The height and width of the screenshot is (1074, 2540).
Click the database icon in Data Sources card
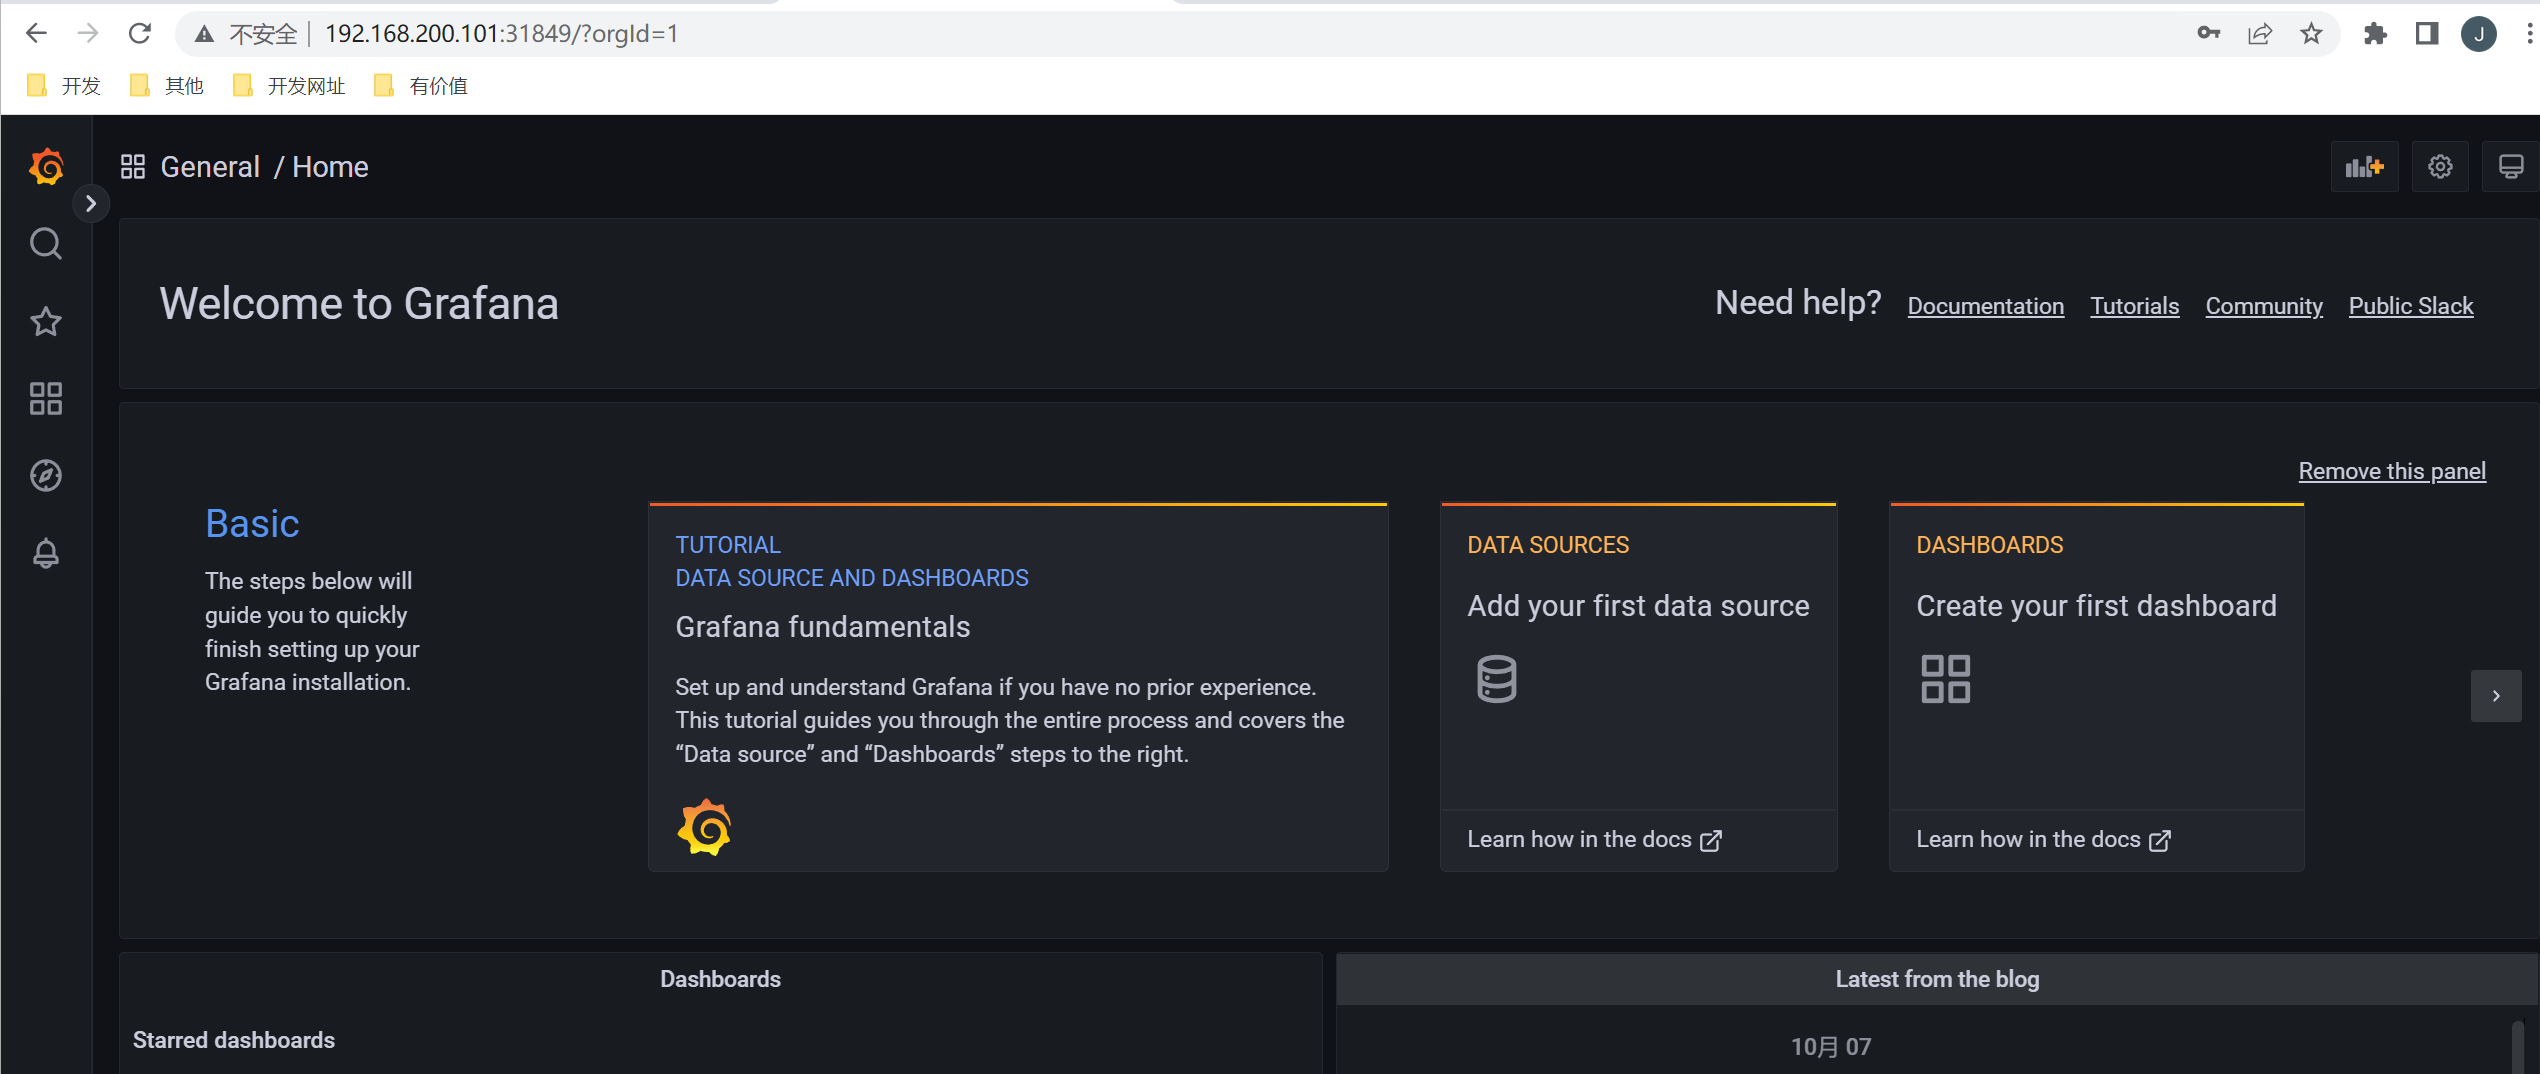1496,679
